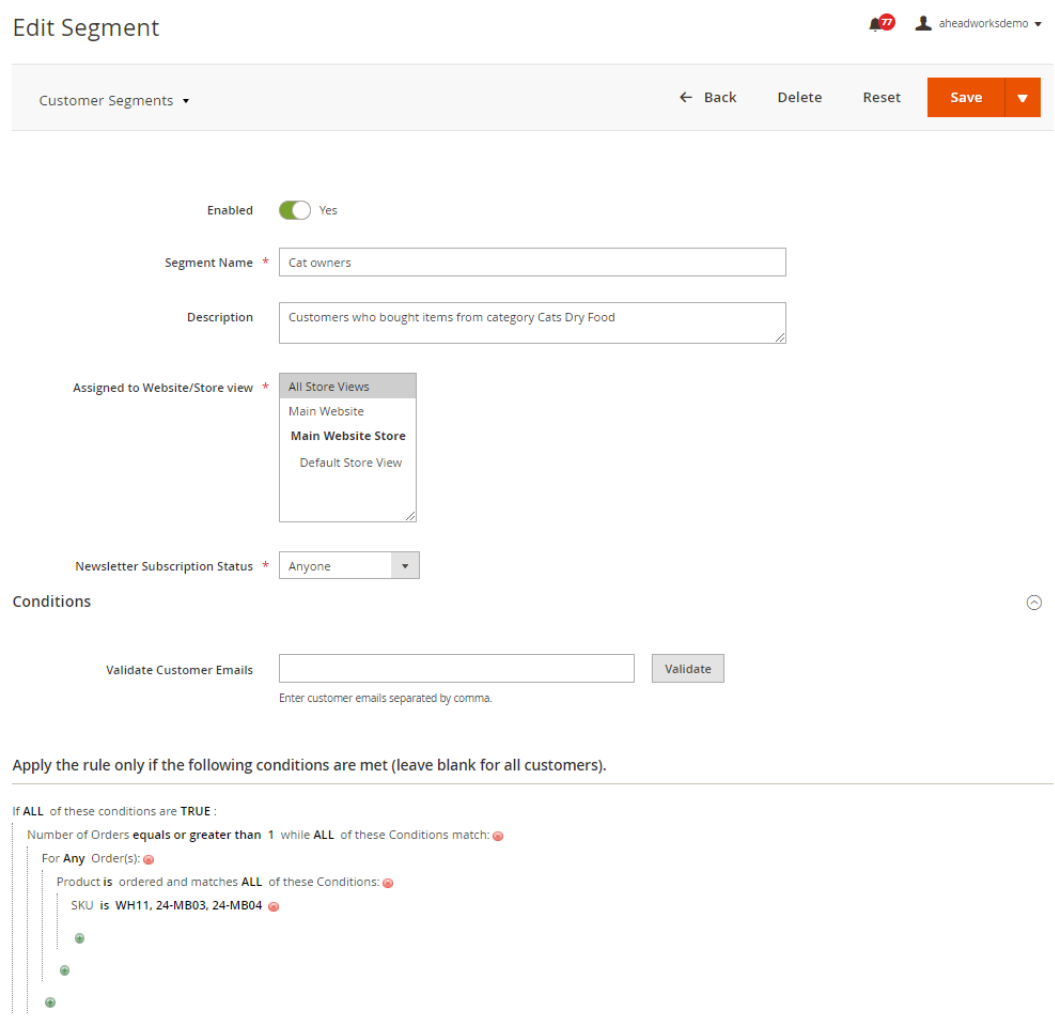Open Newsletter Subscription Status dropdown
The height and width of the screenshot is (1020, 1055).
(349, 565)
